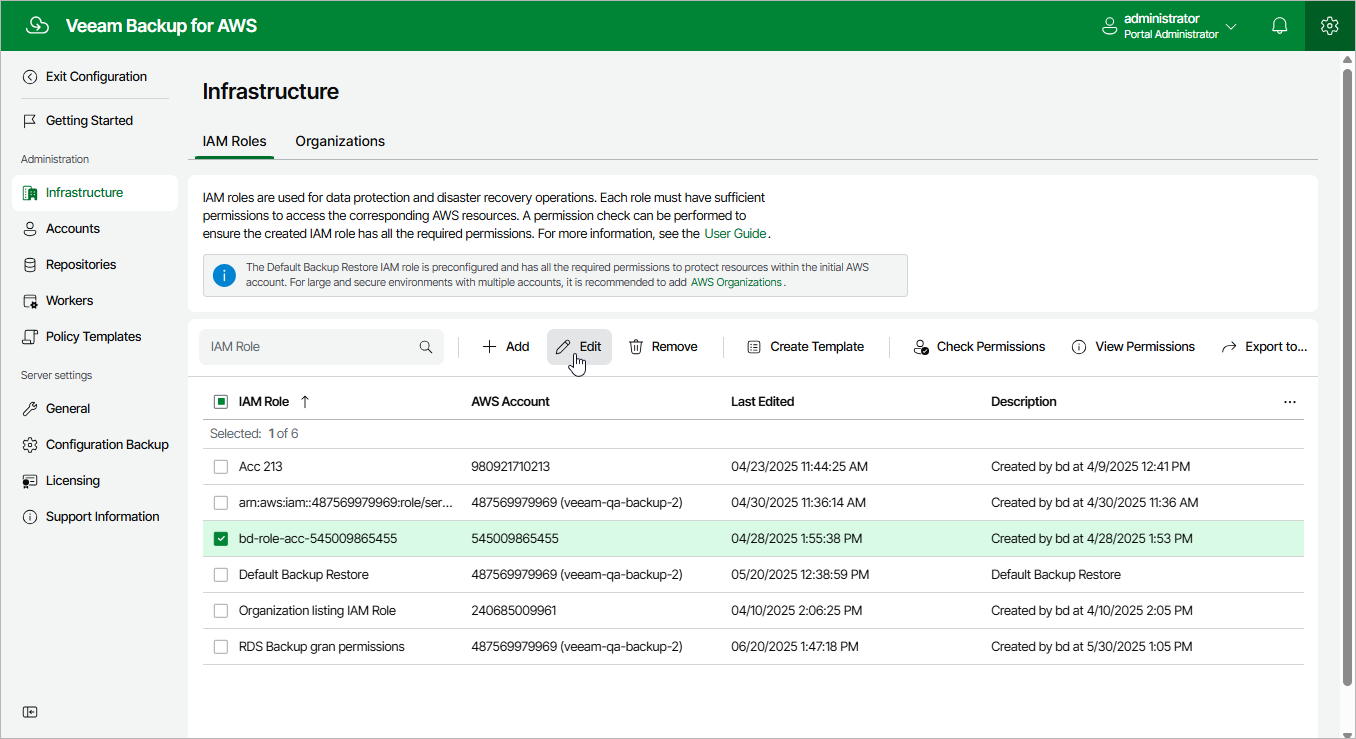Select AWS account 980921710213 cell

coord(511,467)
